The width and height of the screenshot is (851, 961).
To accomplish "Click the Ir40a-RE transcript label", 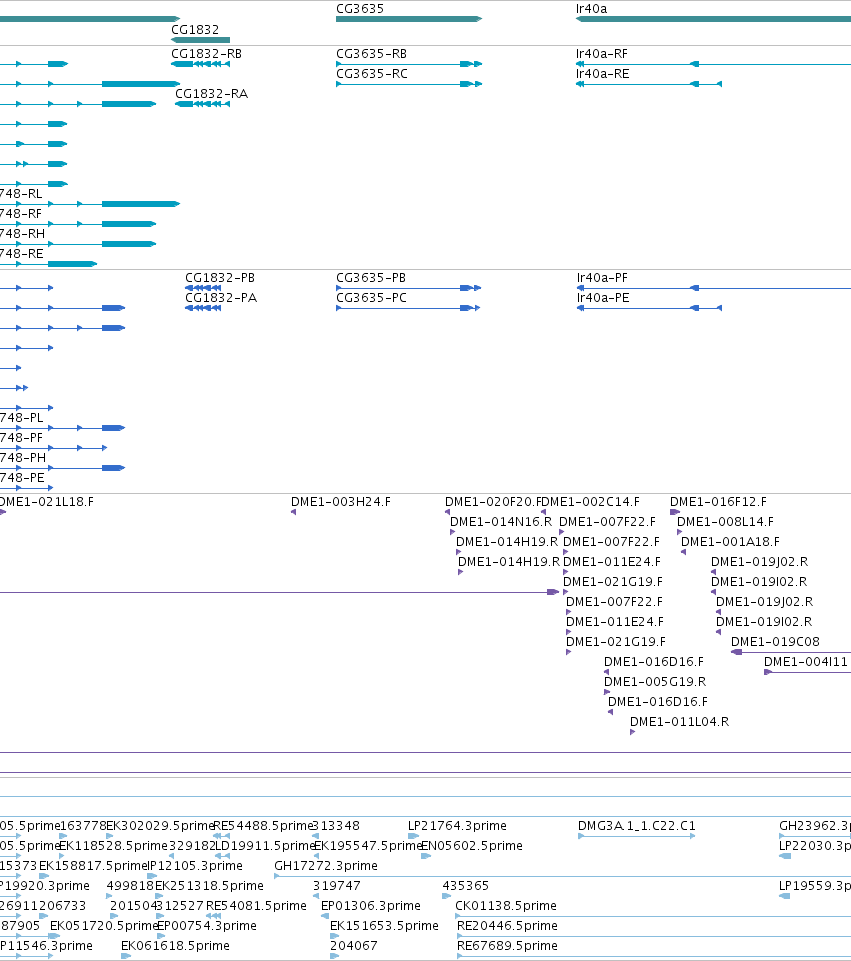I will click(602, 74).
